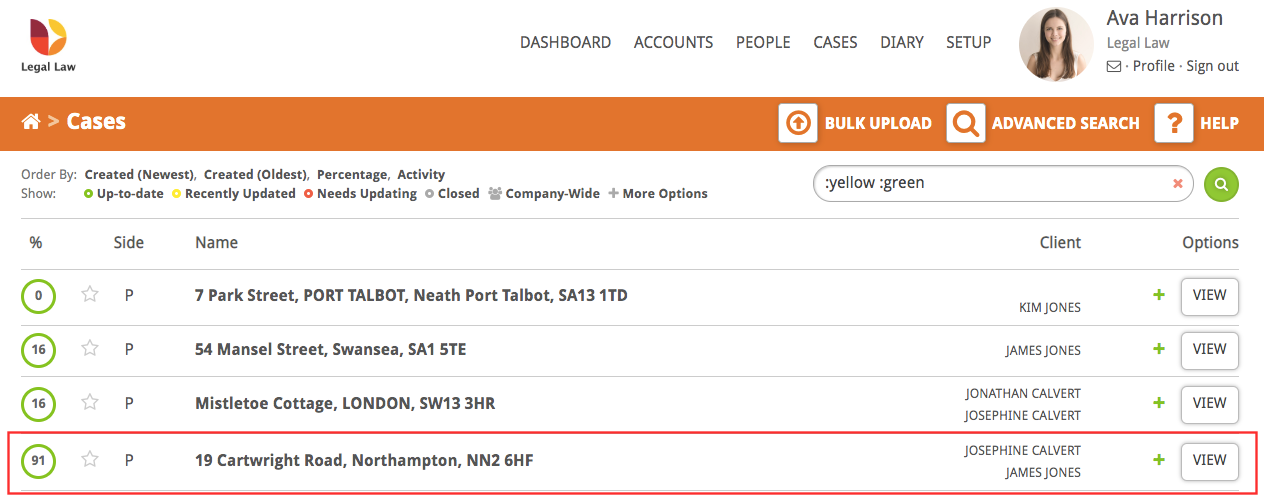Click the Legal Law logo
The image size is (1264, 504).
tap(48, 44)
